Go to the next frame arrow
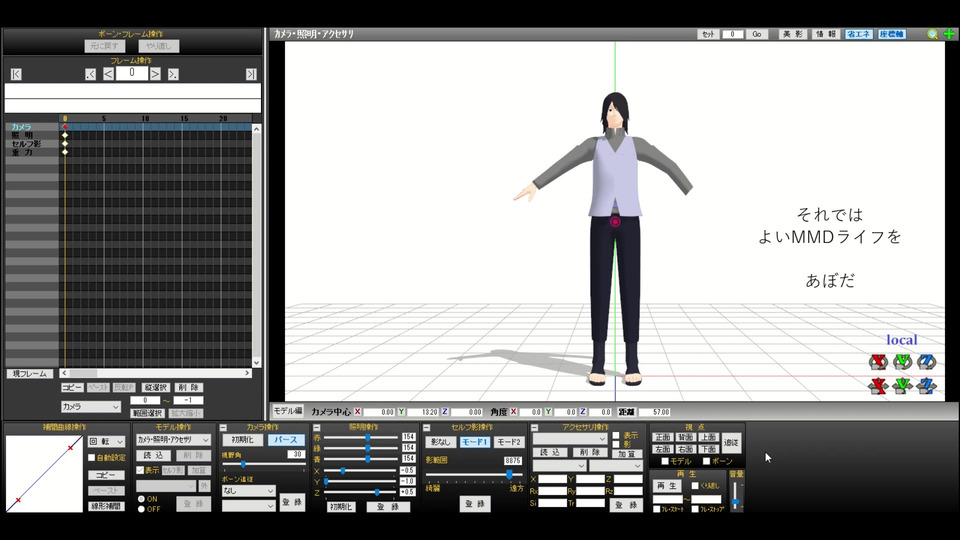This screenshot has width=960, height=540. tap(155, 74)
